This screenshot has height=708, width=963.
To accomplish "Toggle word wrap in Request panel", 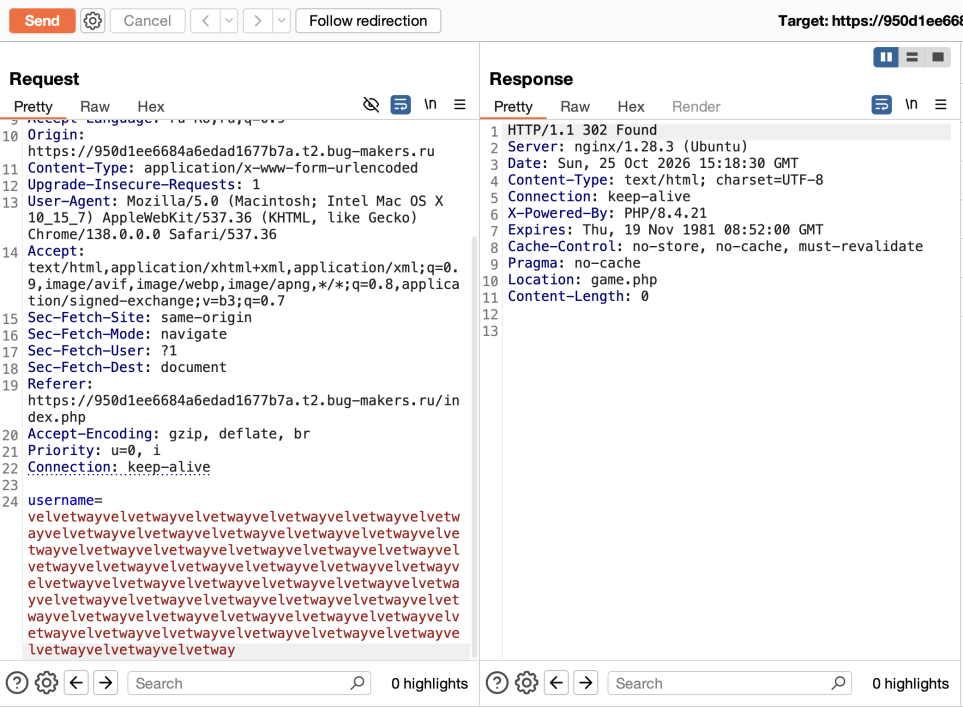I will 400,105.
